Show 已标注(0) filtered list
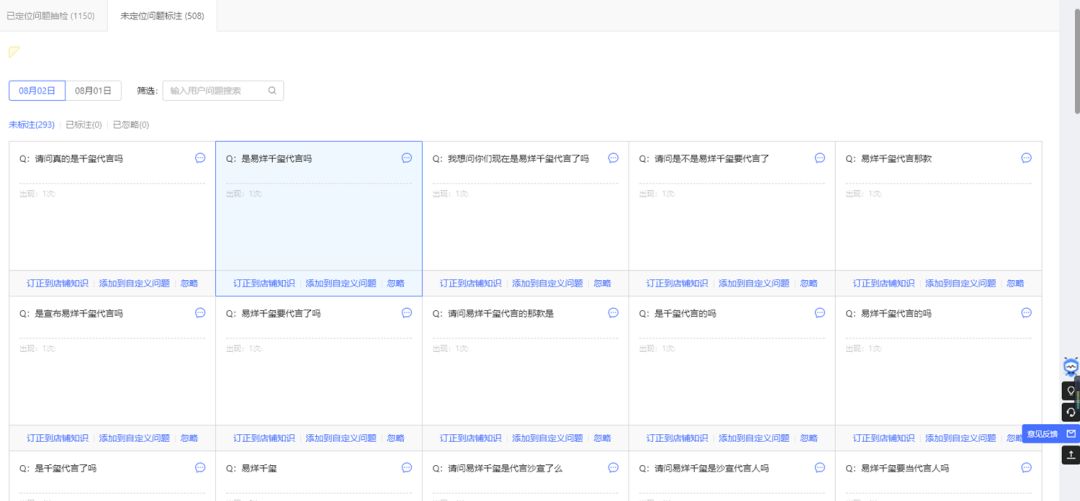This screenshot has width=1080, height=501. click(84, 125)
